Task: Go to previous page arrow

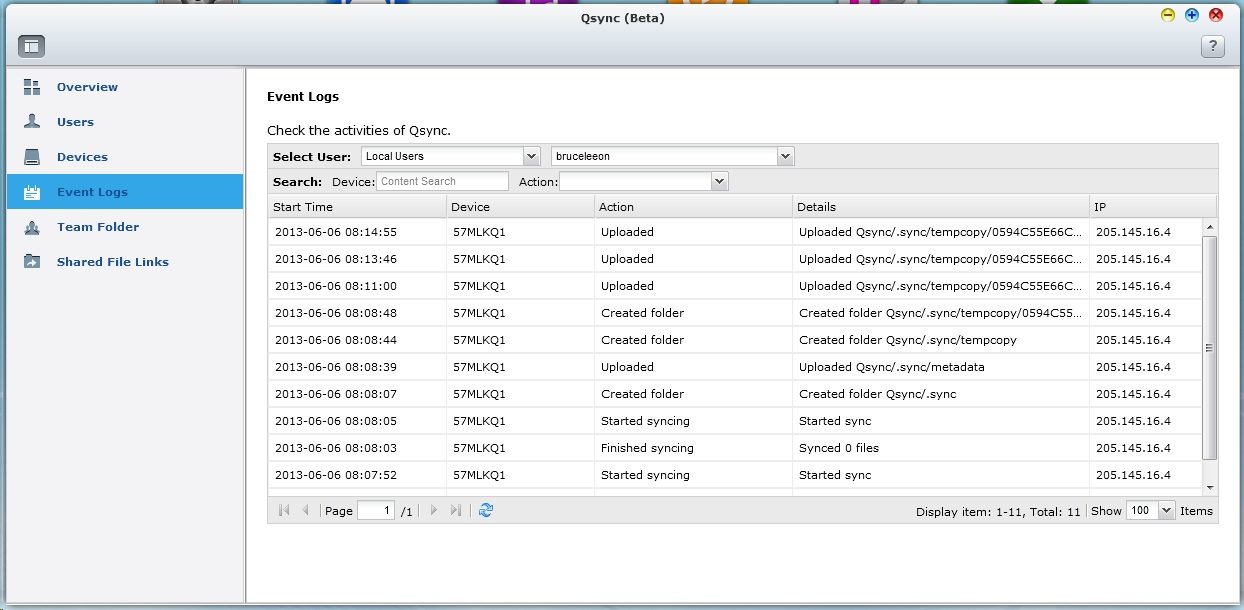Action: [306, 510]
